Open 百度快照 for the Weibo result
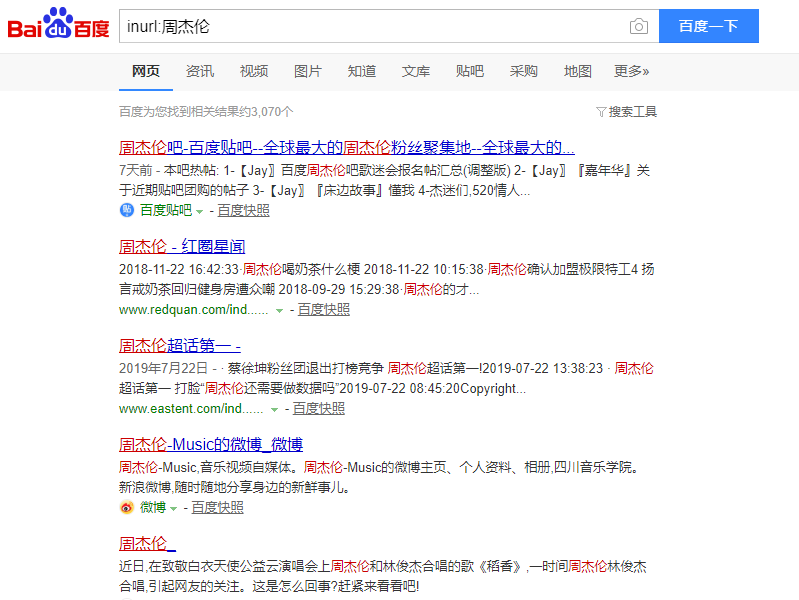Image resolution: width=799 pixels, height=600 pixels. click(x=218, y=507)
